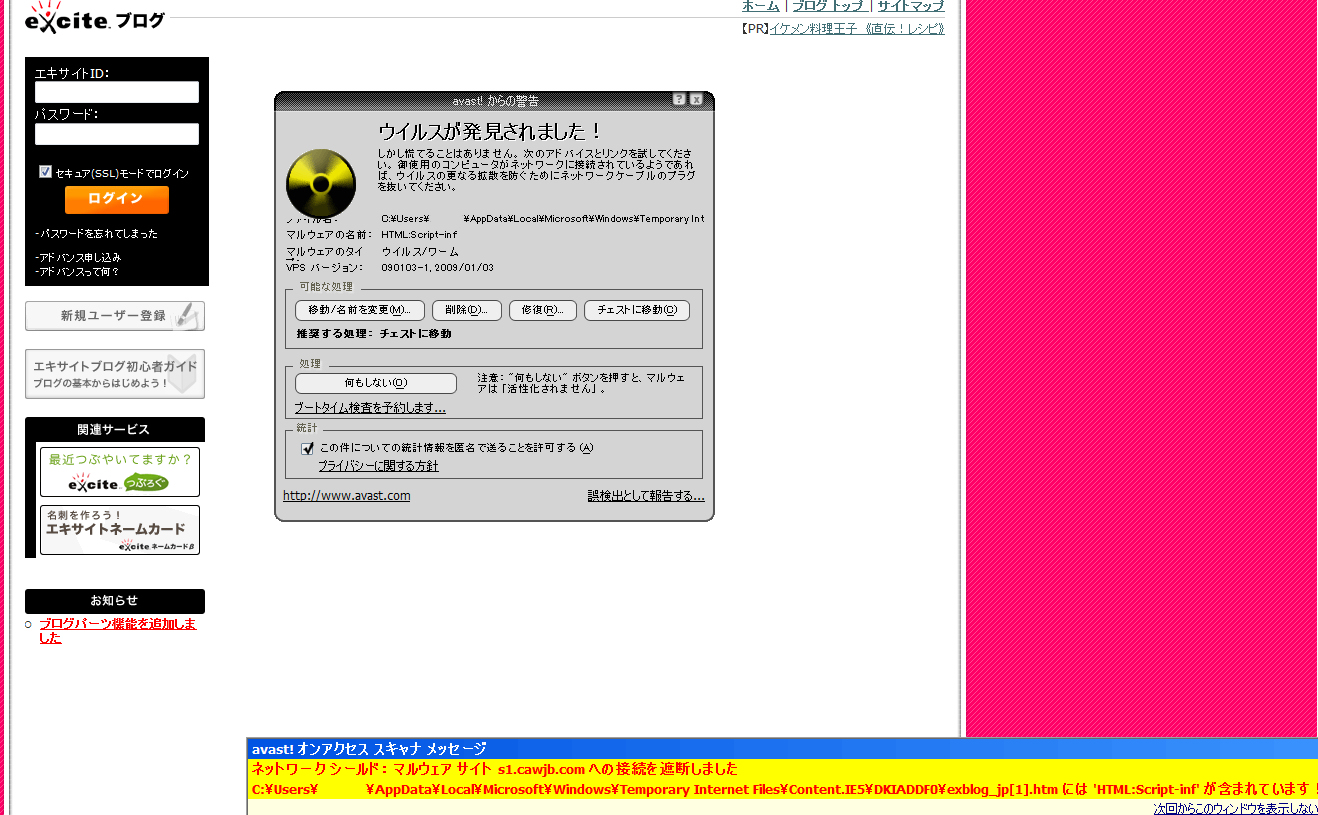Screen dimensions: 1318x815
Task: Click 移動/名前を変更 button
Action: click(360, 310)
